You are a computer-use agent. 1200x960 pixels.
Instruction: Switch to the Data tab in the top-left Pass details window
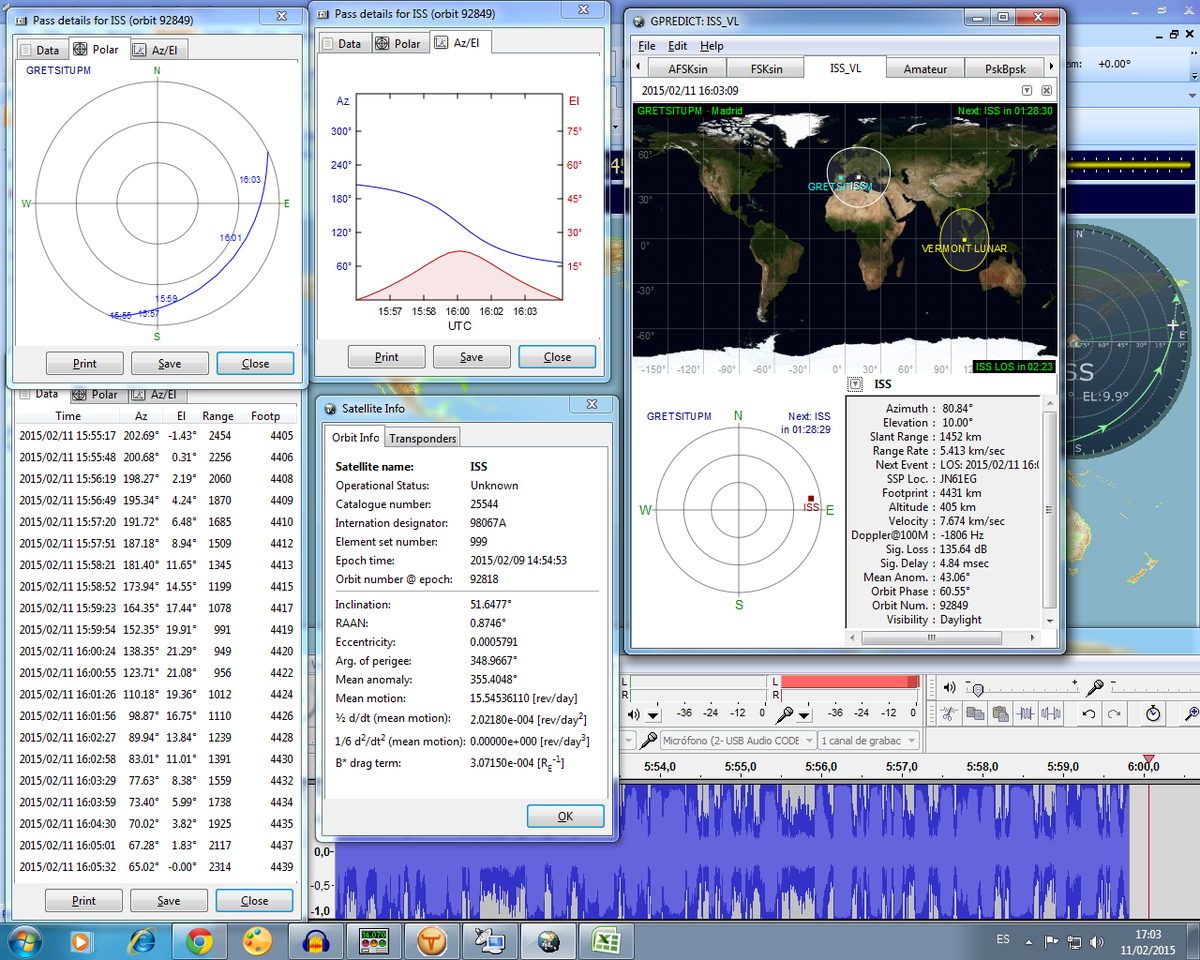40,49
